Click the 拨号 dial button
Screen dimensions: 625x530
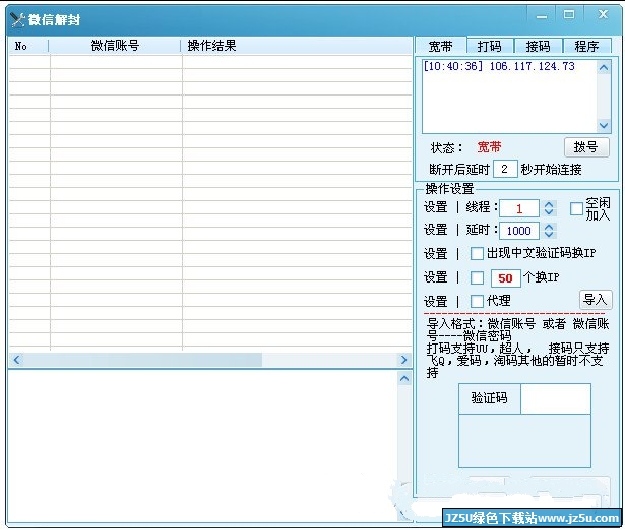(586, 147)
